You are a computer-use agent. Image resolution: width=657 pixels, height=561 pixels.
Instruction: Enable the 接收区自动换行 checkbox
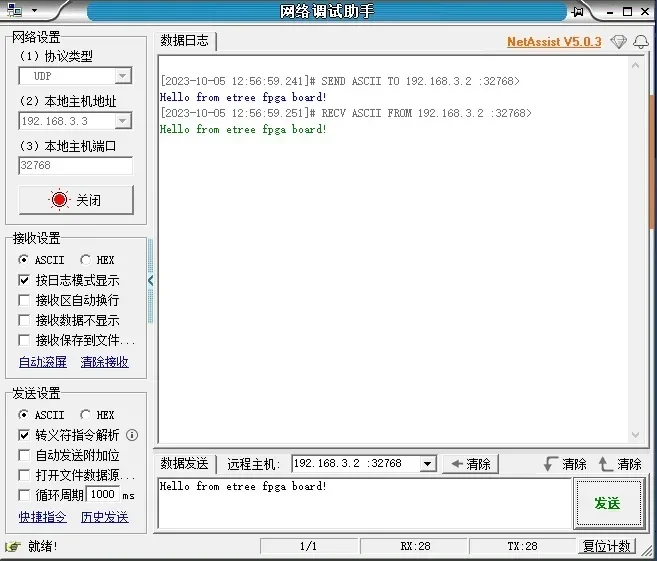pos(25,300)
